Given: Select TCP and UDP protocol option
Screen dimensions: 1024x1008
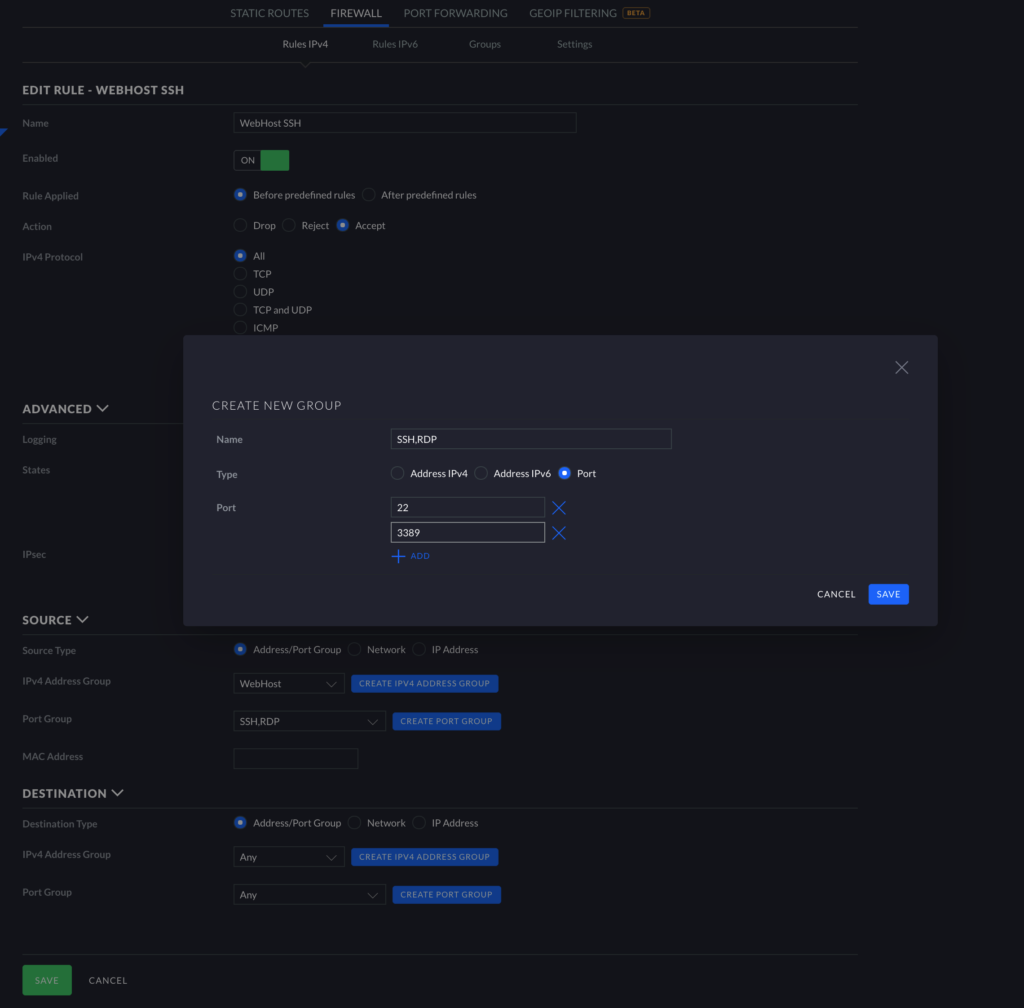Looking at the screenshot, I should coord(240,310).
